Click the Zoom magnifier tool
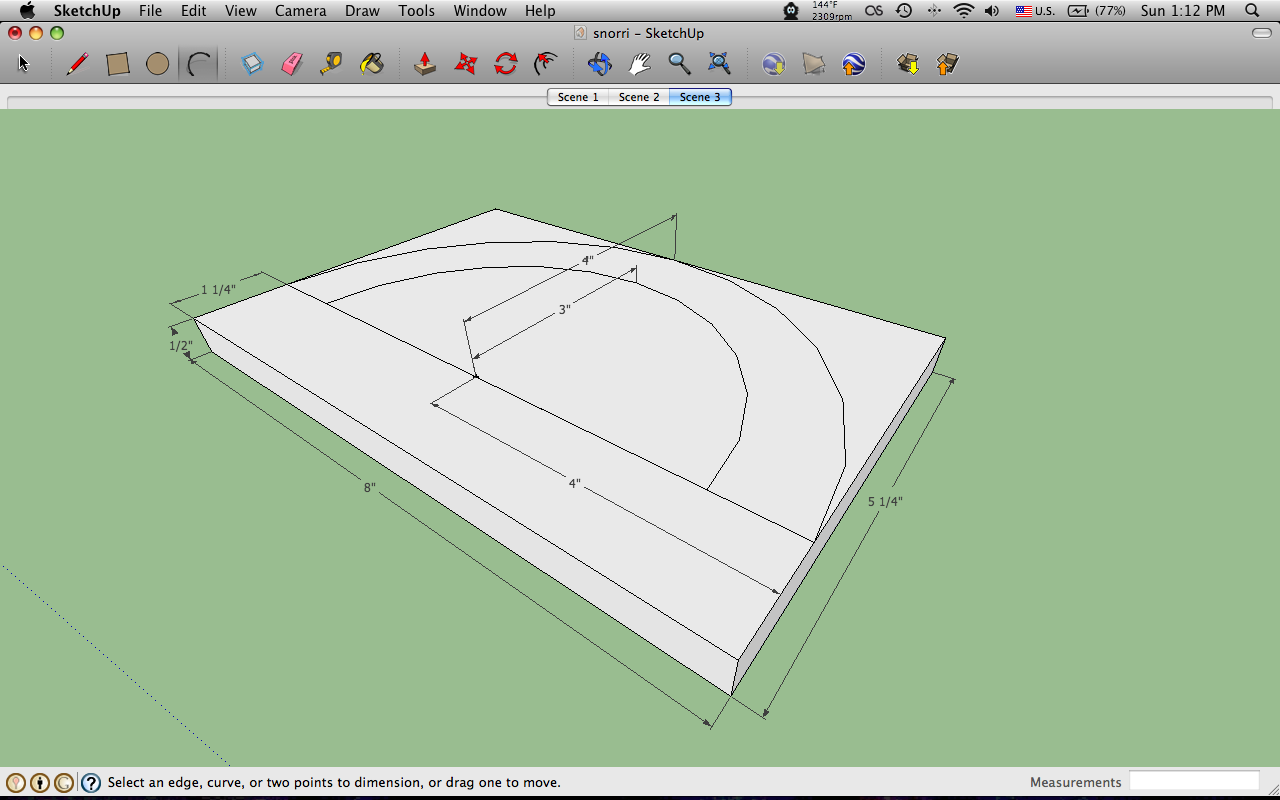This screenshot has height=800, width=1280. [x=679, y=64]
